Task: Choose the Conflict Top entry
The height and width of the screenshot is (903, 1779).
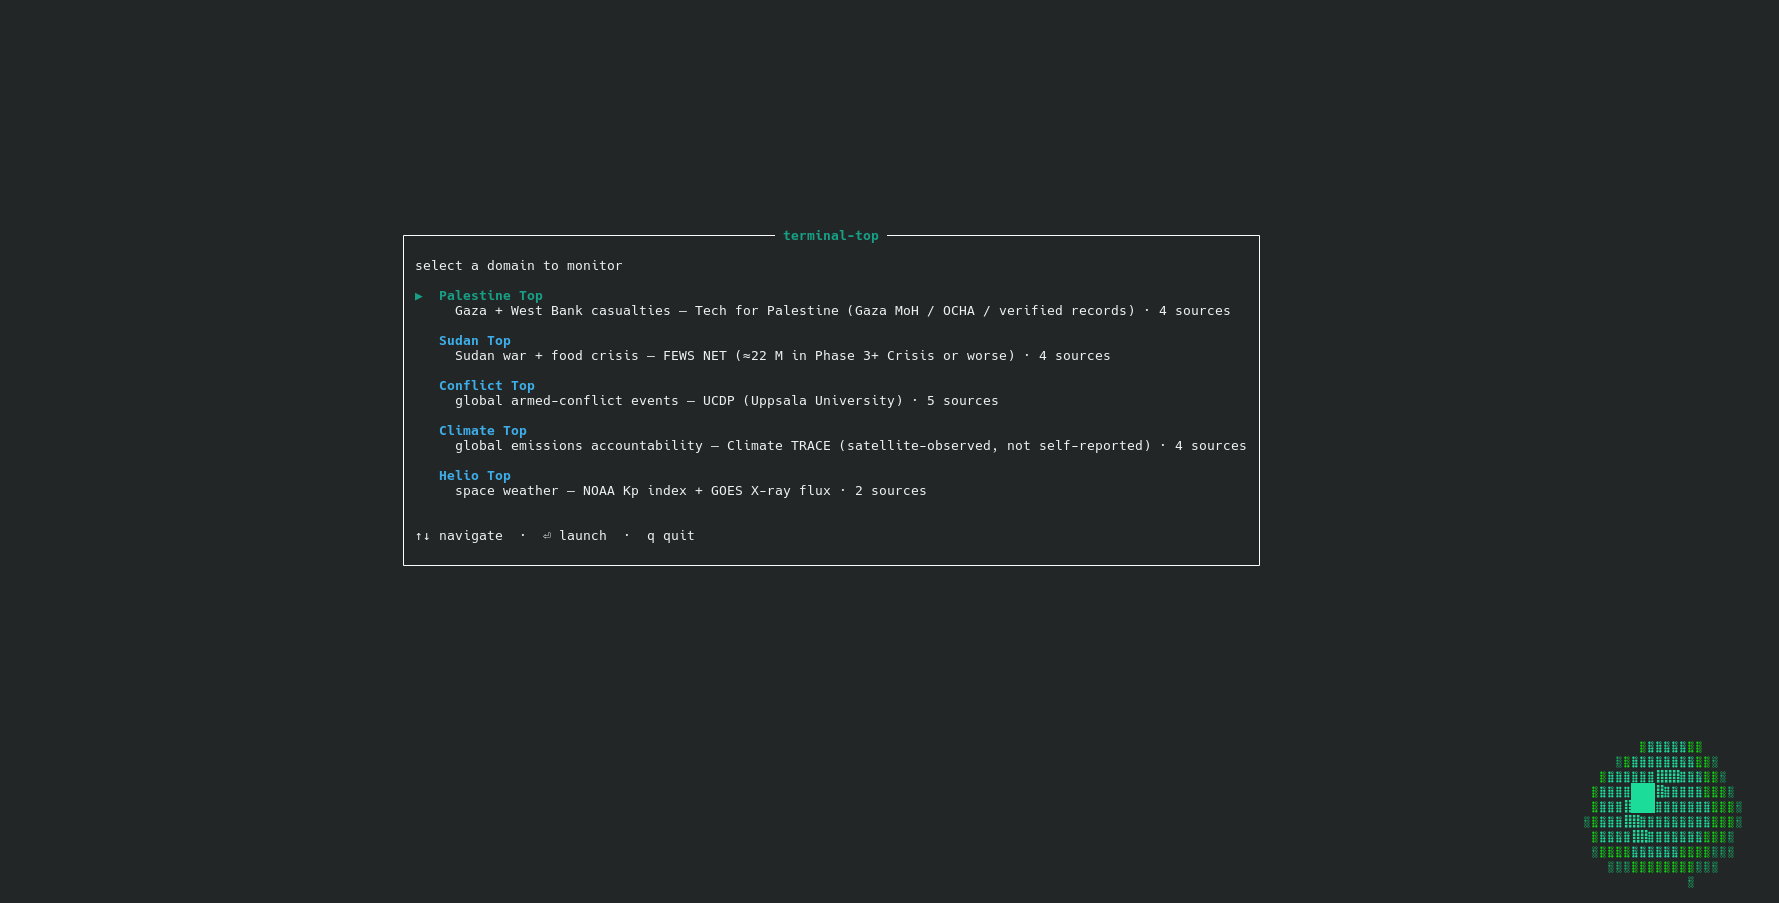Action: pos(486,386)
